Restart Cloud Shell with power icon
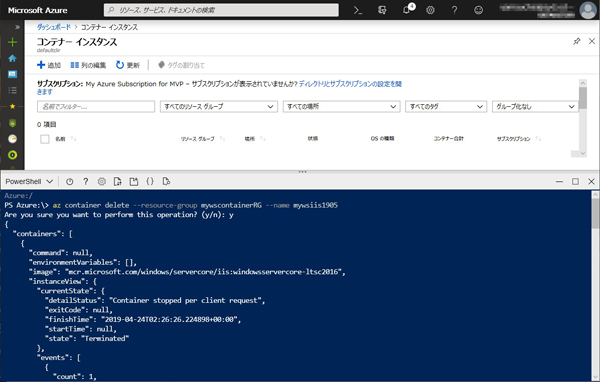Image resolution: width=600 pixels, height=382 pixels. (x=69, y=181)
